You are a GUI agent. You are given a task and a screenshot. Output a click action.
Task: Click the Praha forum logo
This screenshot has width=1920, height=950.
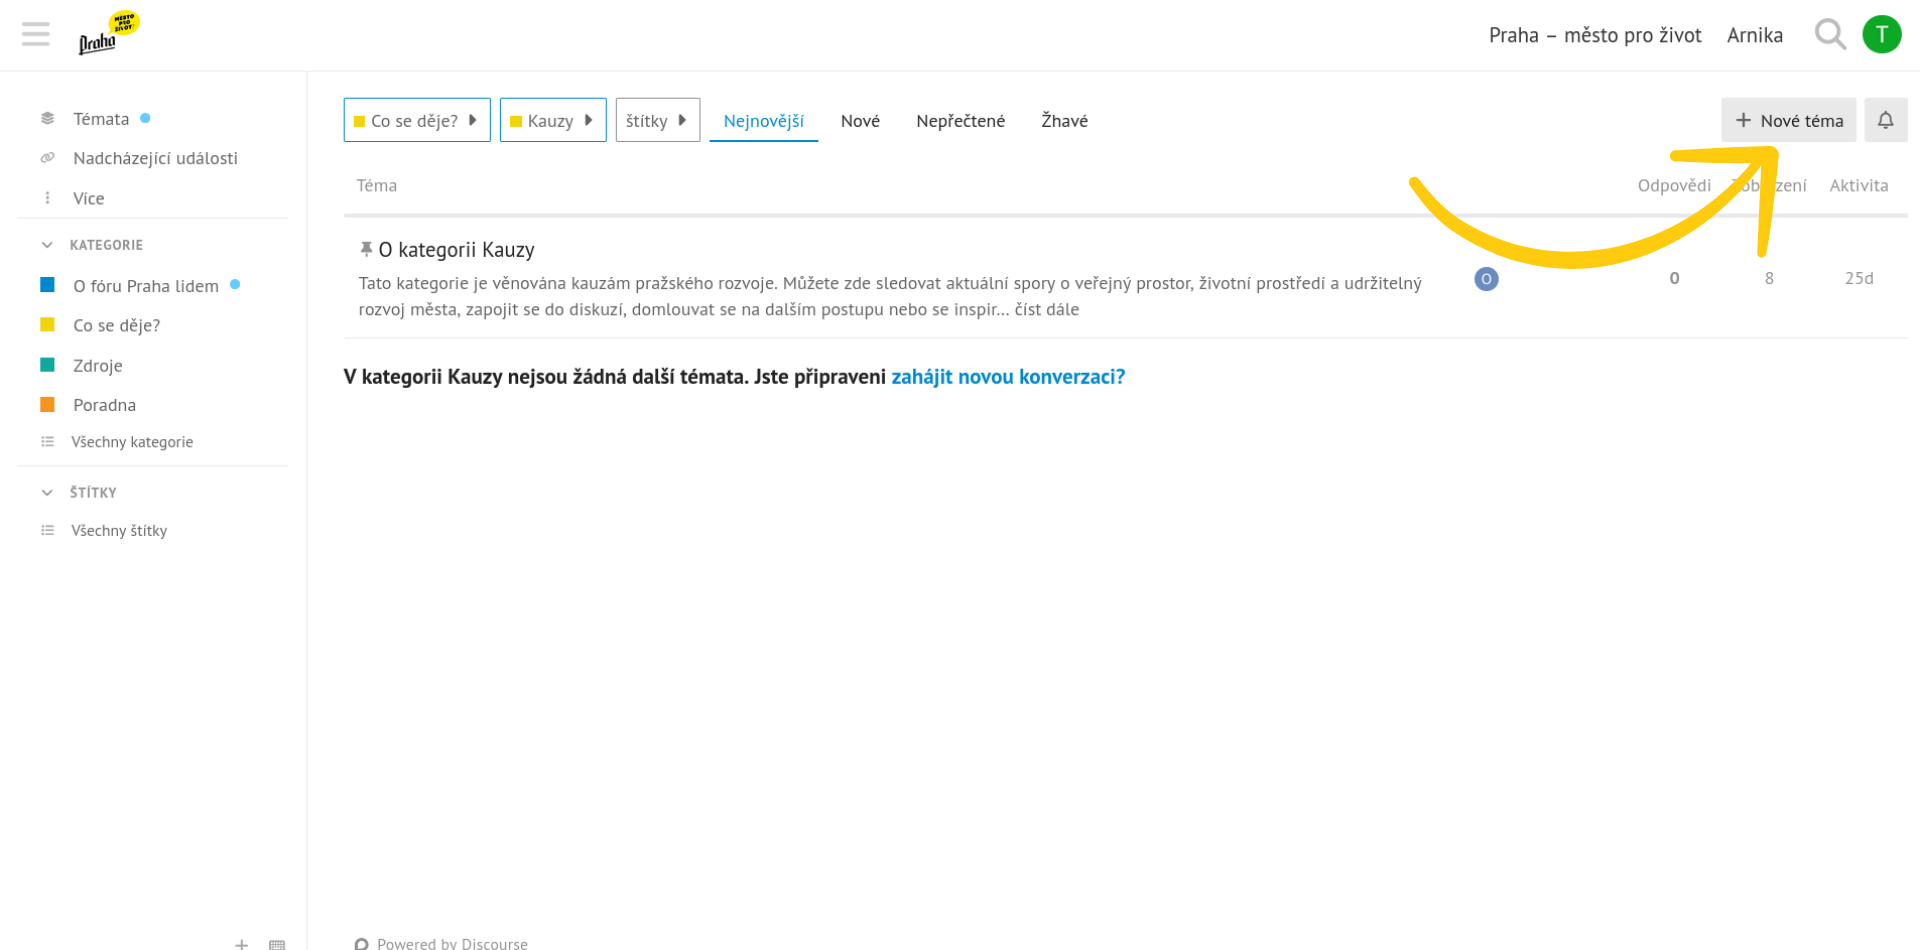click(x=108, y=34)
